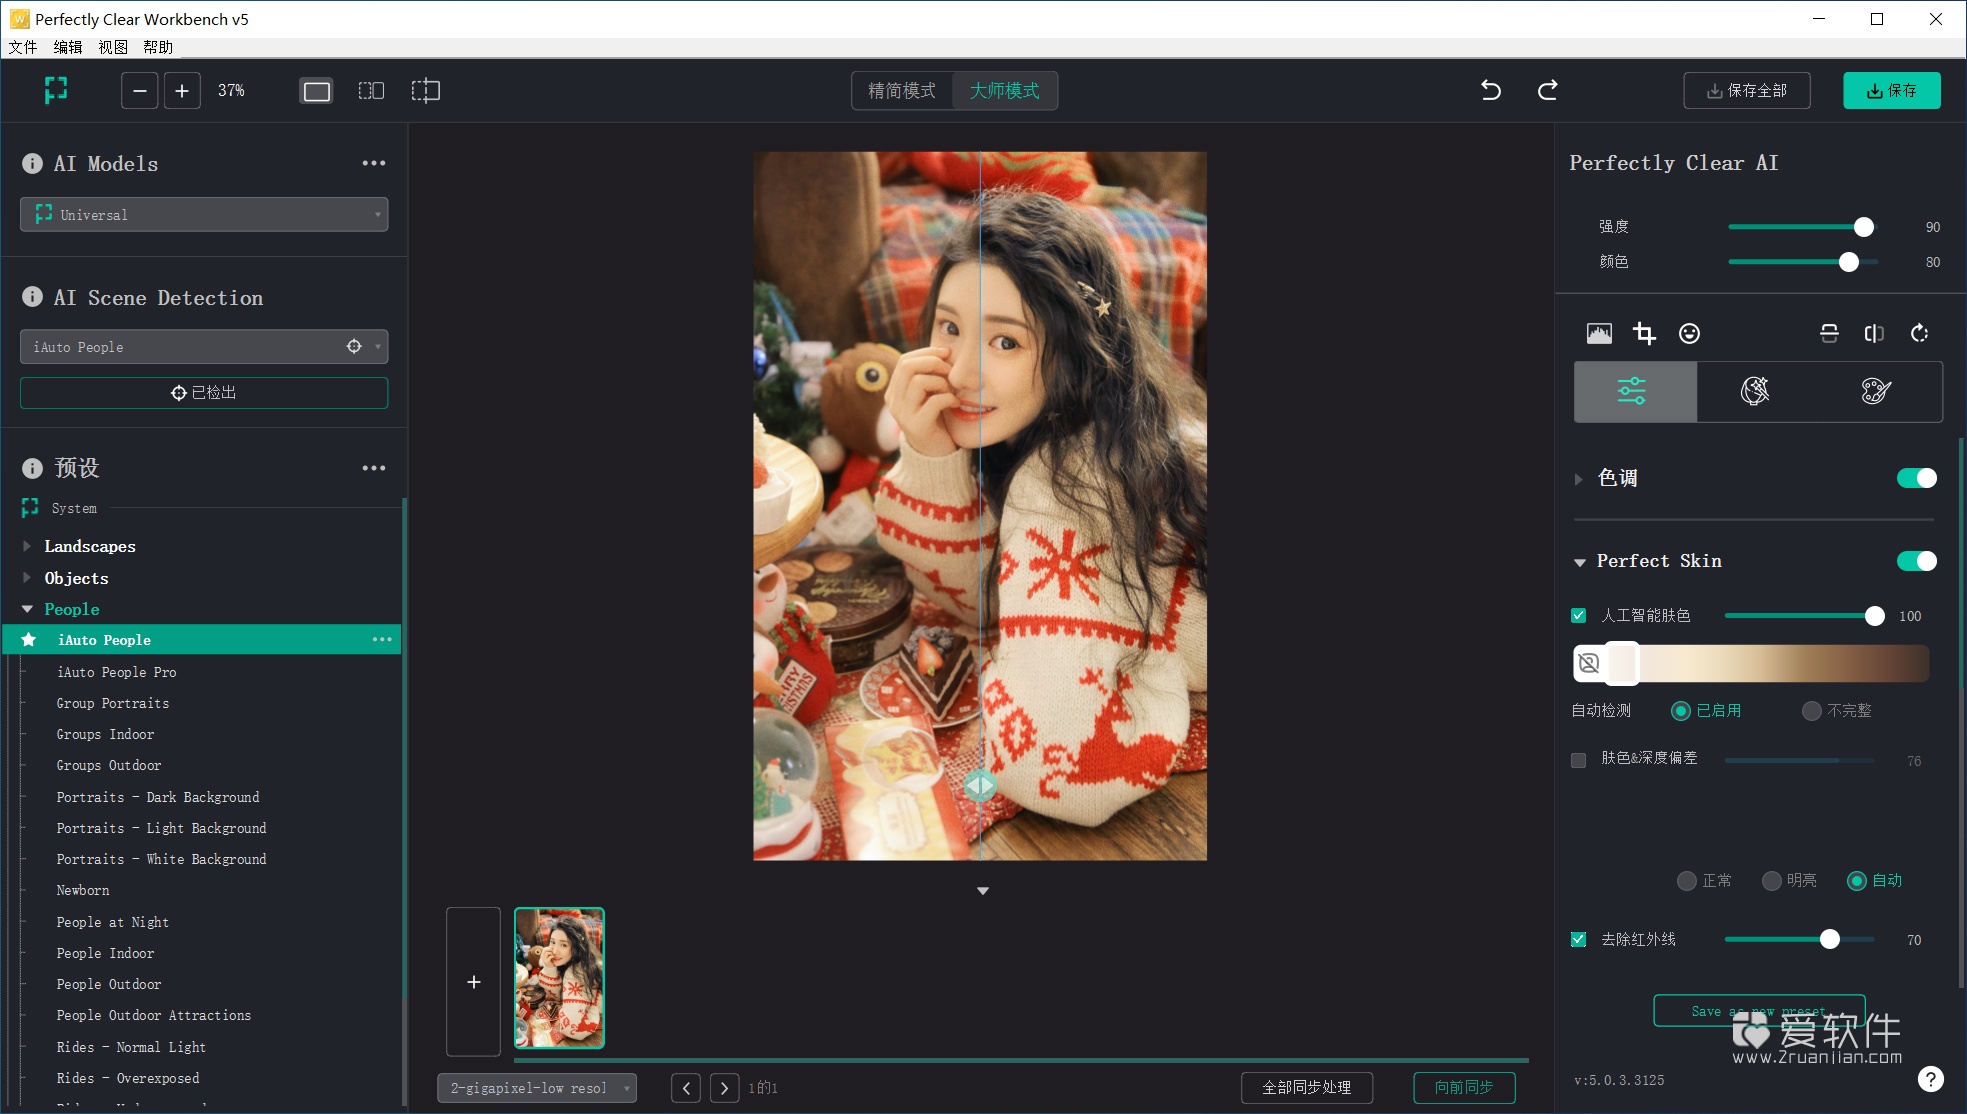This screenshot has width=1967, height=1114.
Task: Switch to 精简模式 mode tab
Action: (x=901, y=90)
